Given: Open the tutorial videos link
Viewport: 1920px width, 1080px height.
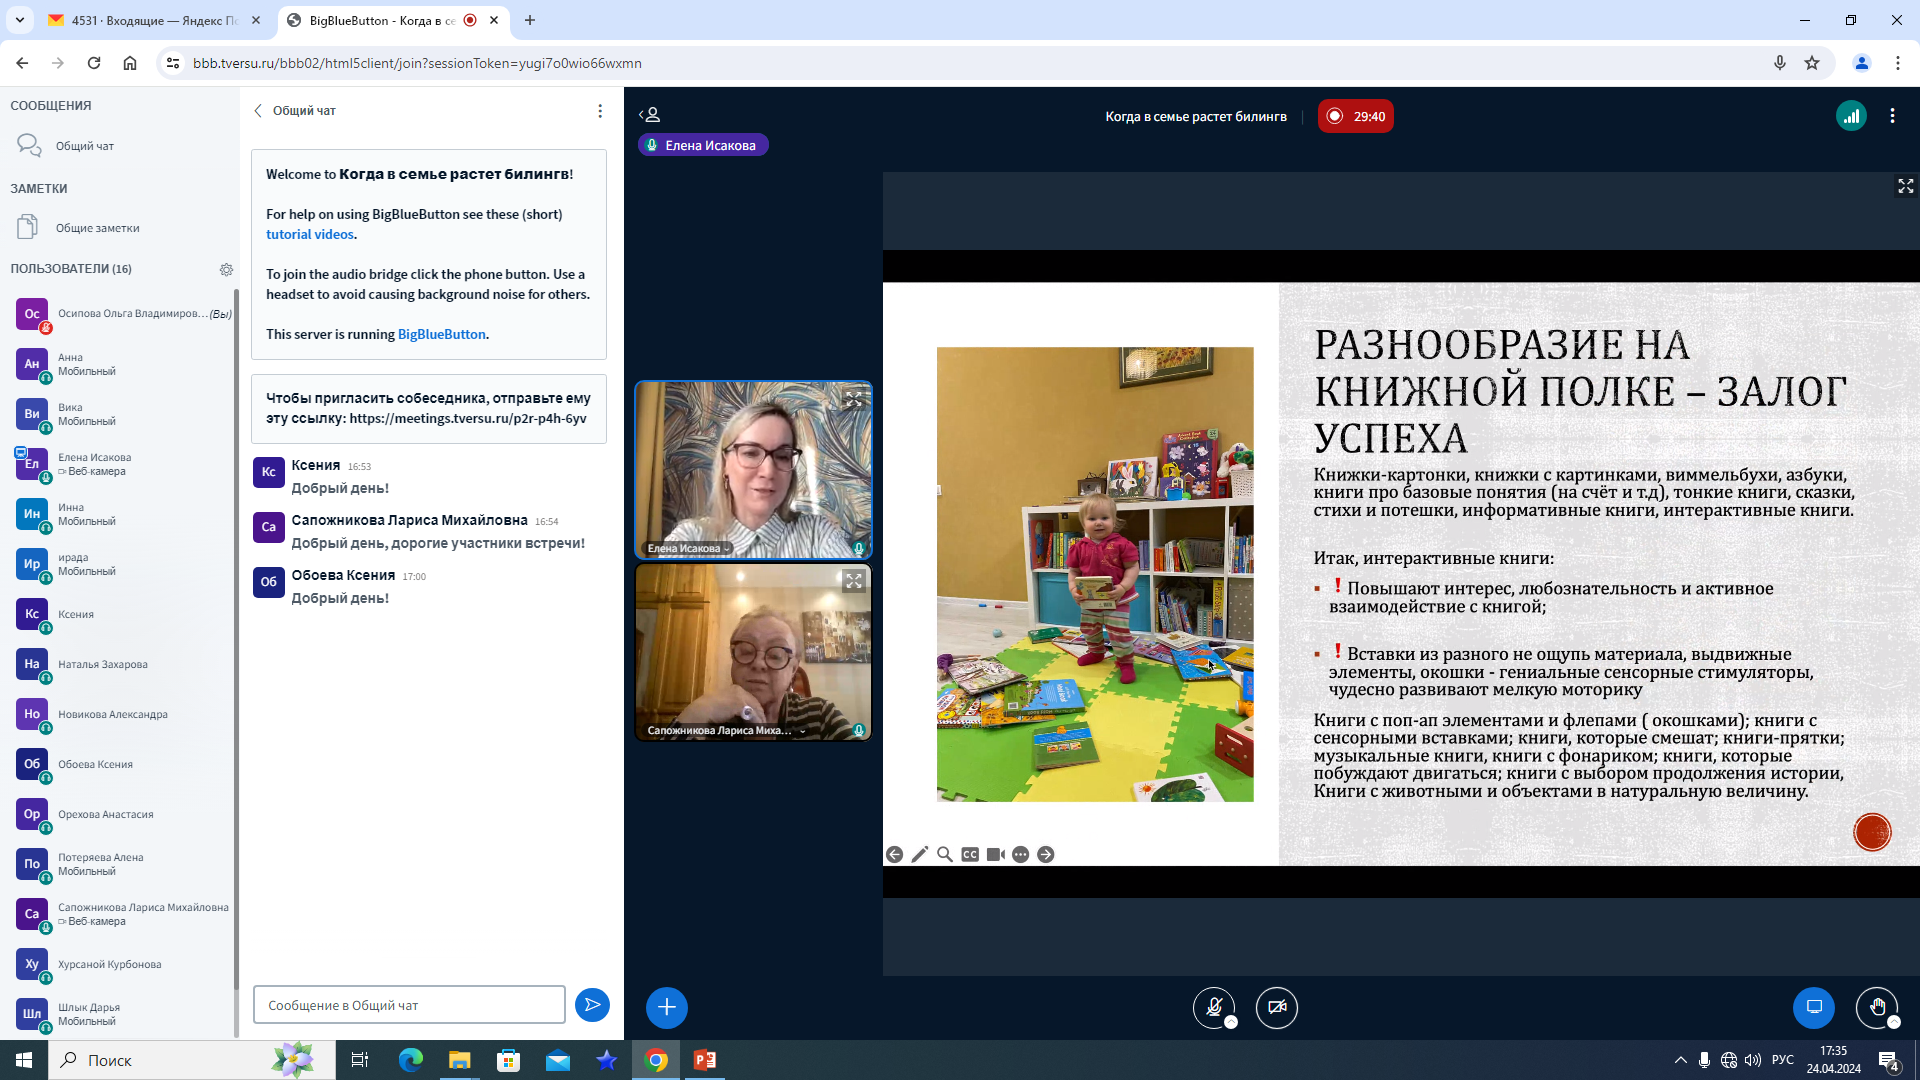Looking at the screenshot, I should click(309, 234).
